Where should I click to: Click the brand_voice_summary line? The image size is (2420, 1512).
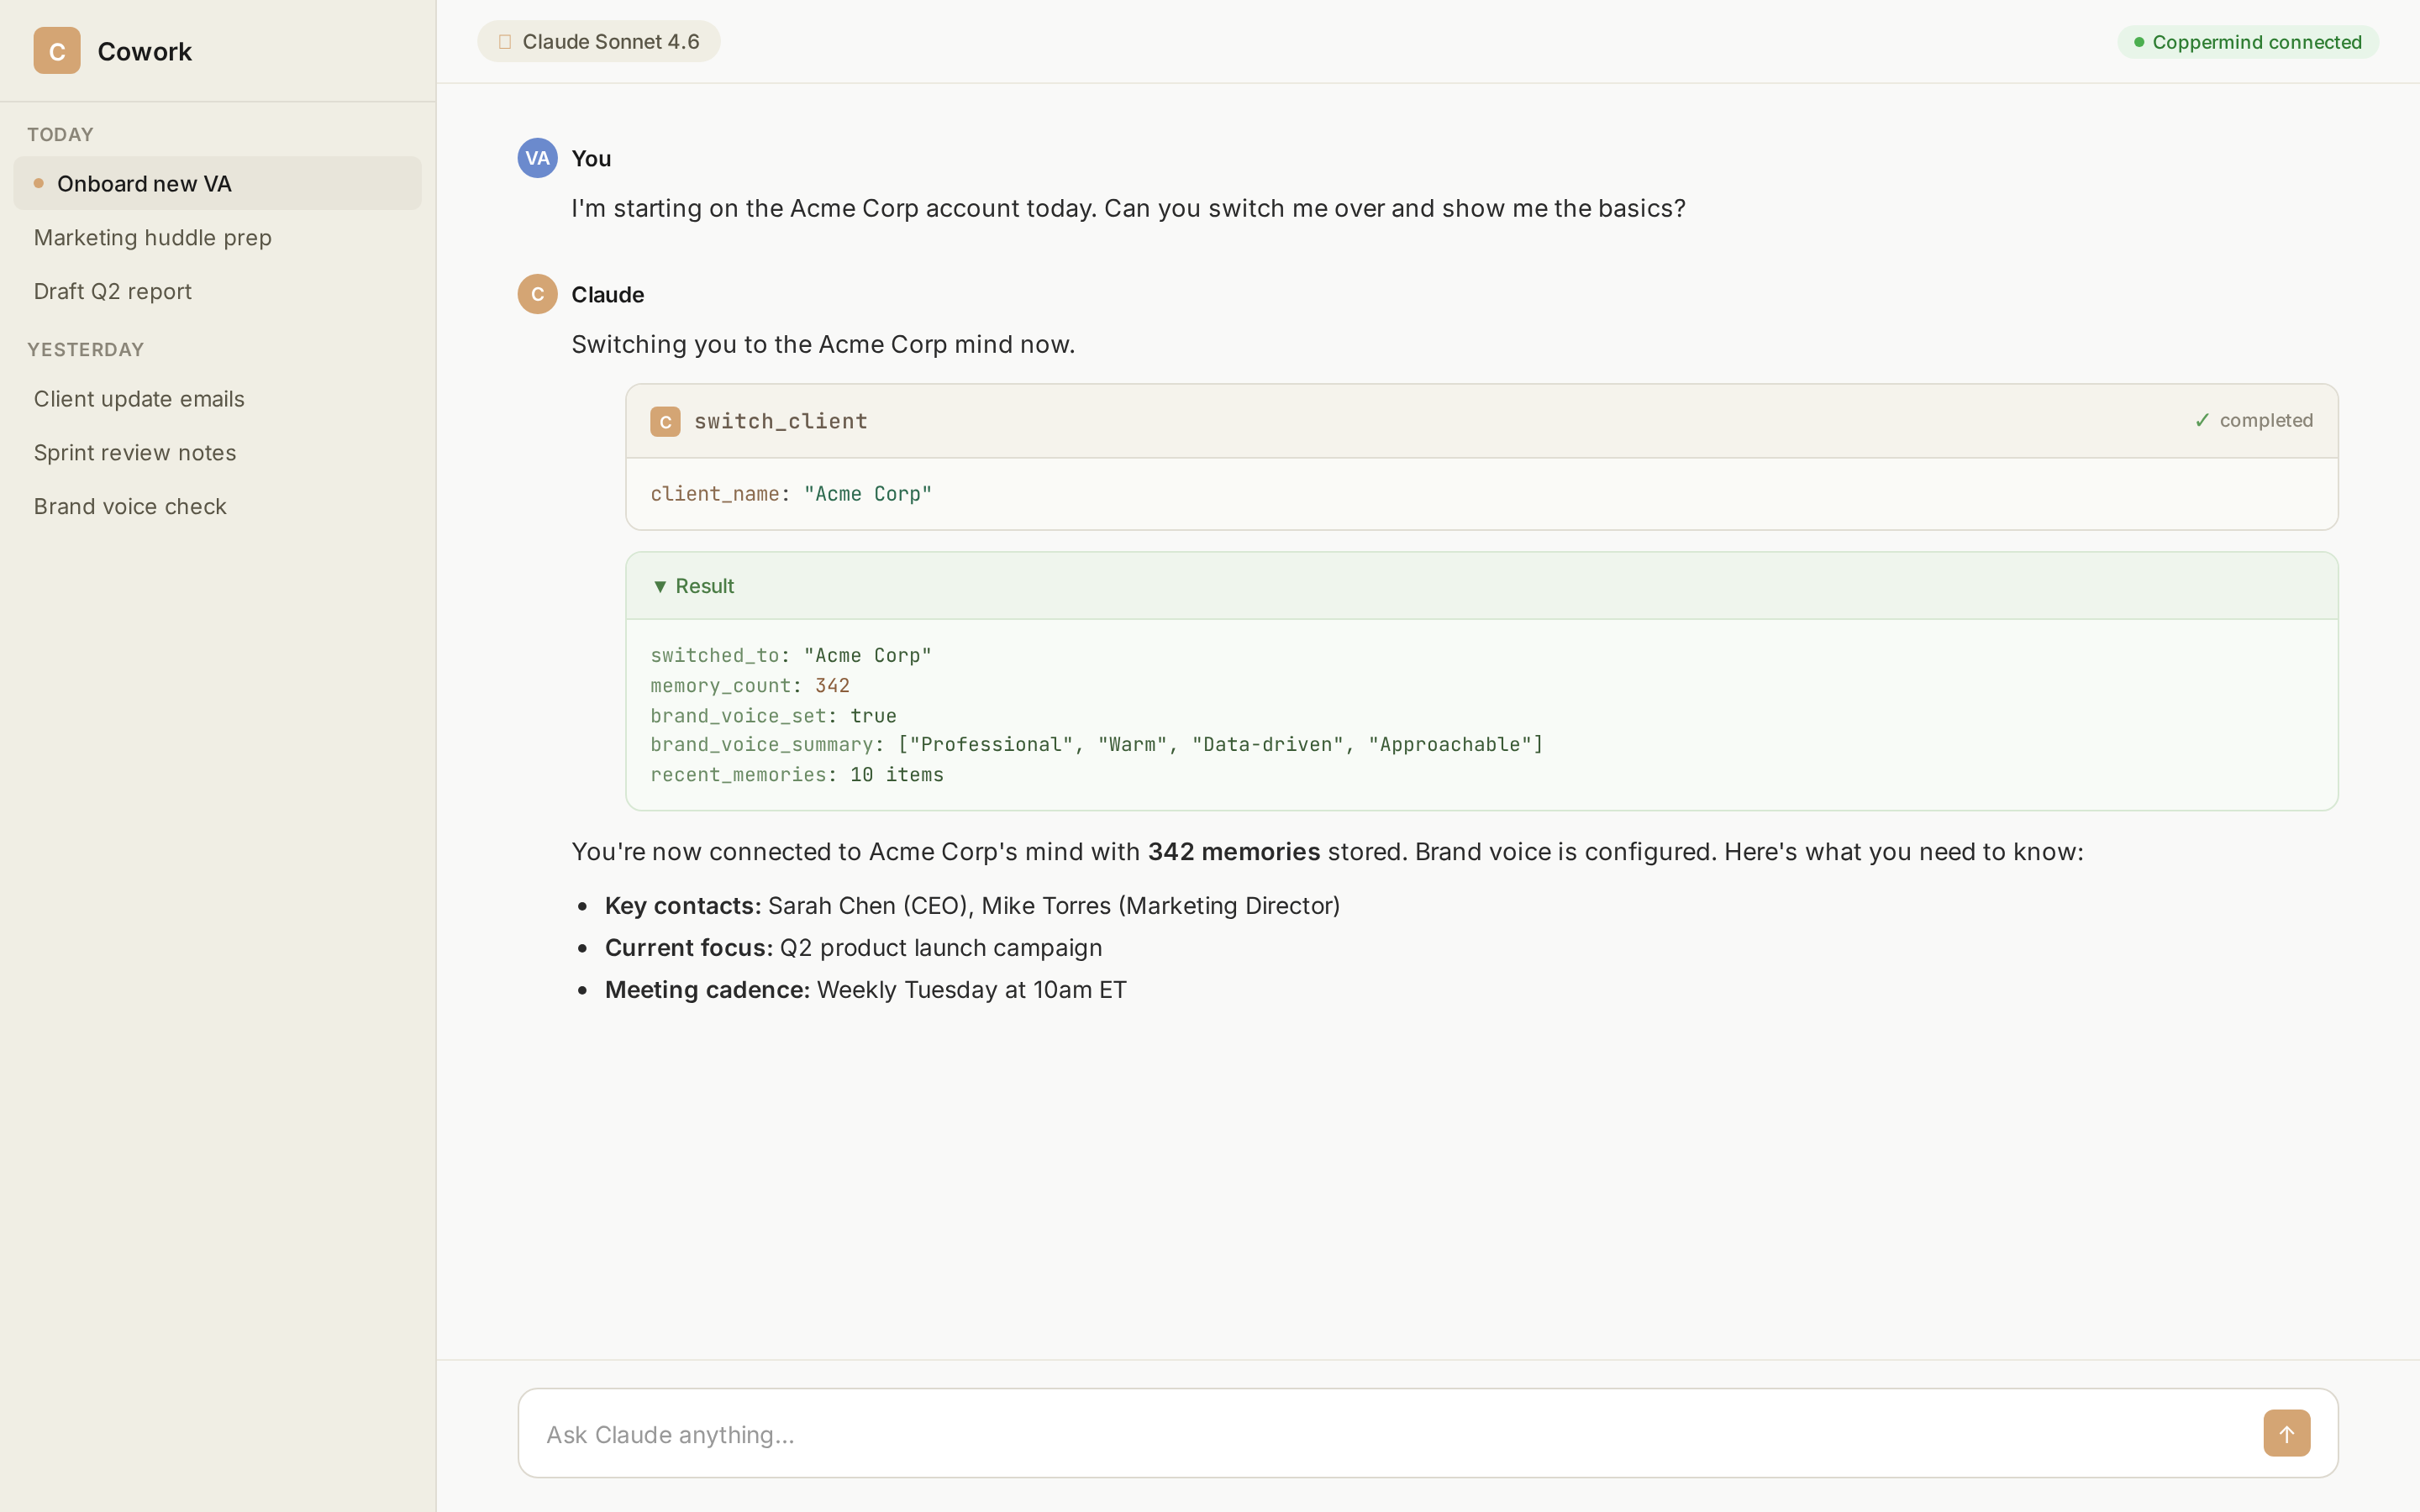(x=1097, y=745)
